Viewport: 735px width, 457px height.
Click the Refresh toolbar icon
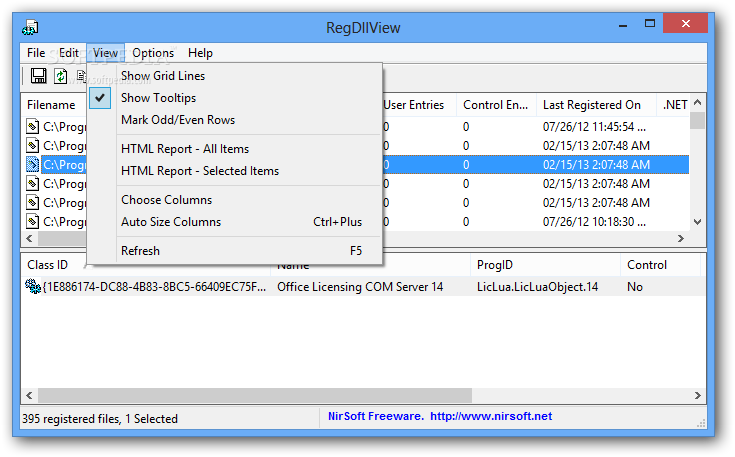pyautogui.click(x=60, y=75)
